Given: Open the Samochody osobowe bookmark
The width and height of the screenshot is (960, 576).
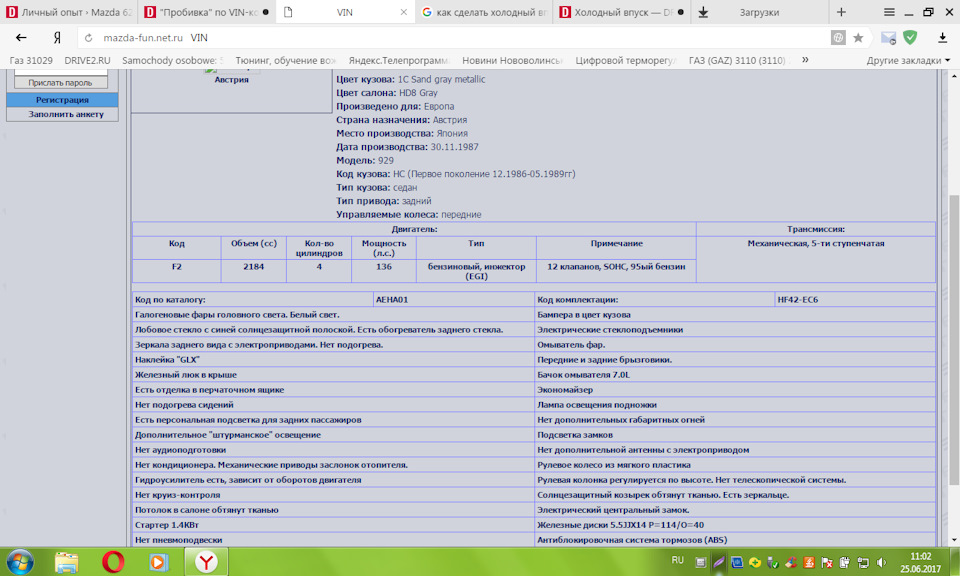Looking at the screenshot, I should [x=173, y=60].
